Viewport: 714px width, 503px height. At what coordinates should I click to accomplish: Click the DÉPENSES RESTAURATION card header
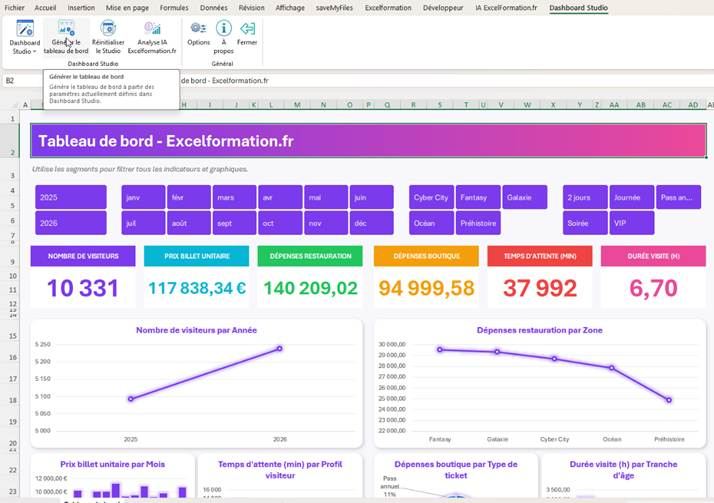point(310,256)
